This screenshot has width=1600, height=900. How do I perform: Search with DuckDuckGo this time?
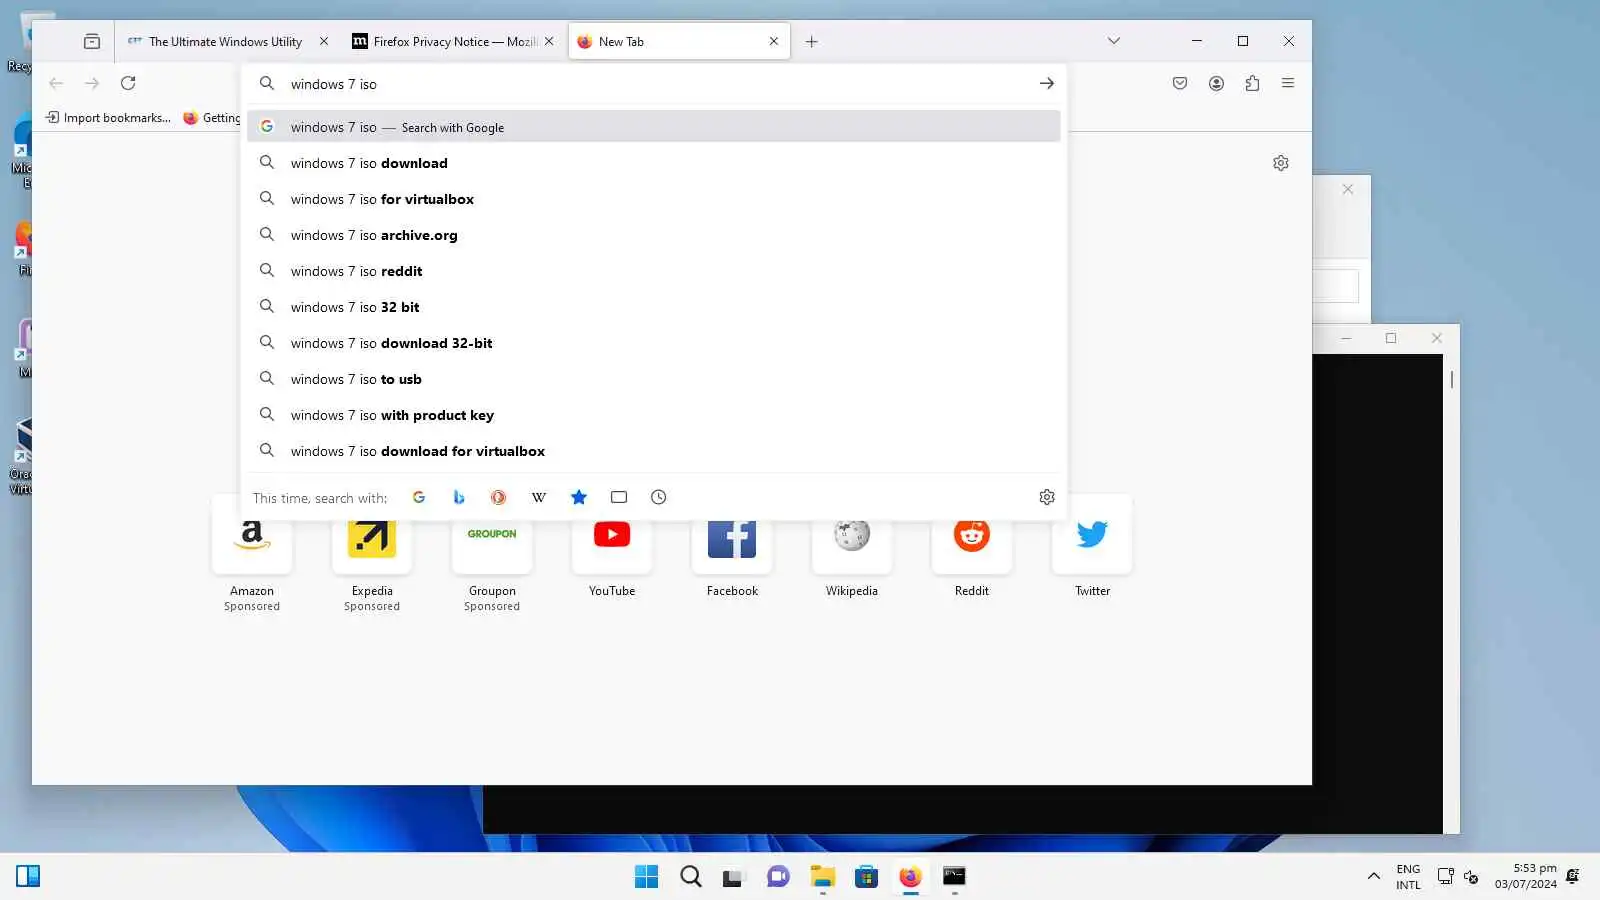pyautogui.click(x=499, y=497)
